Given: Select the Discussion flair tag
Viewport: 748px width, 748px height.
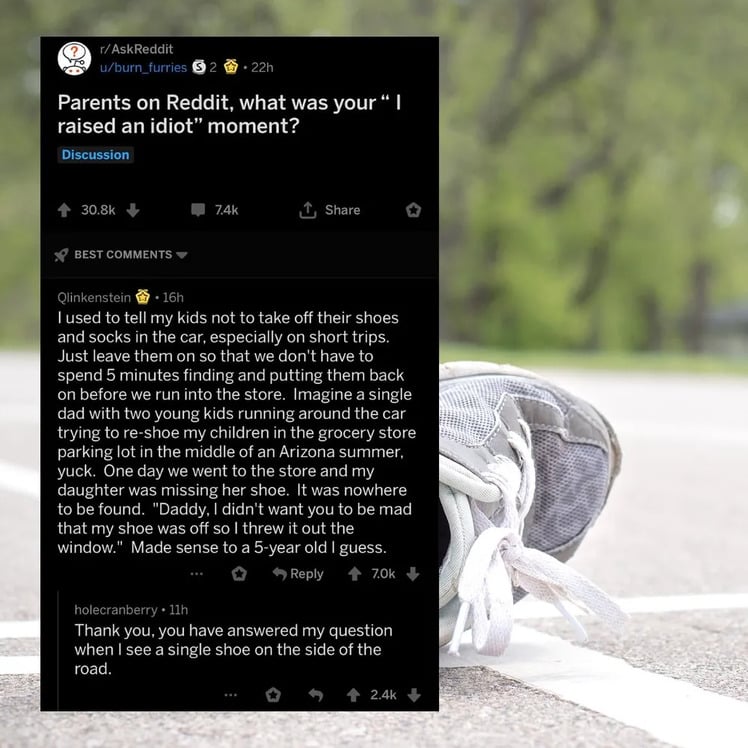Looking at the screenshot, I should coord(95,155).
